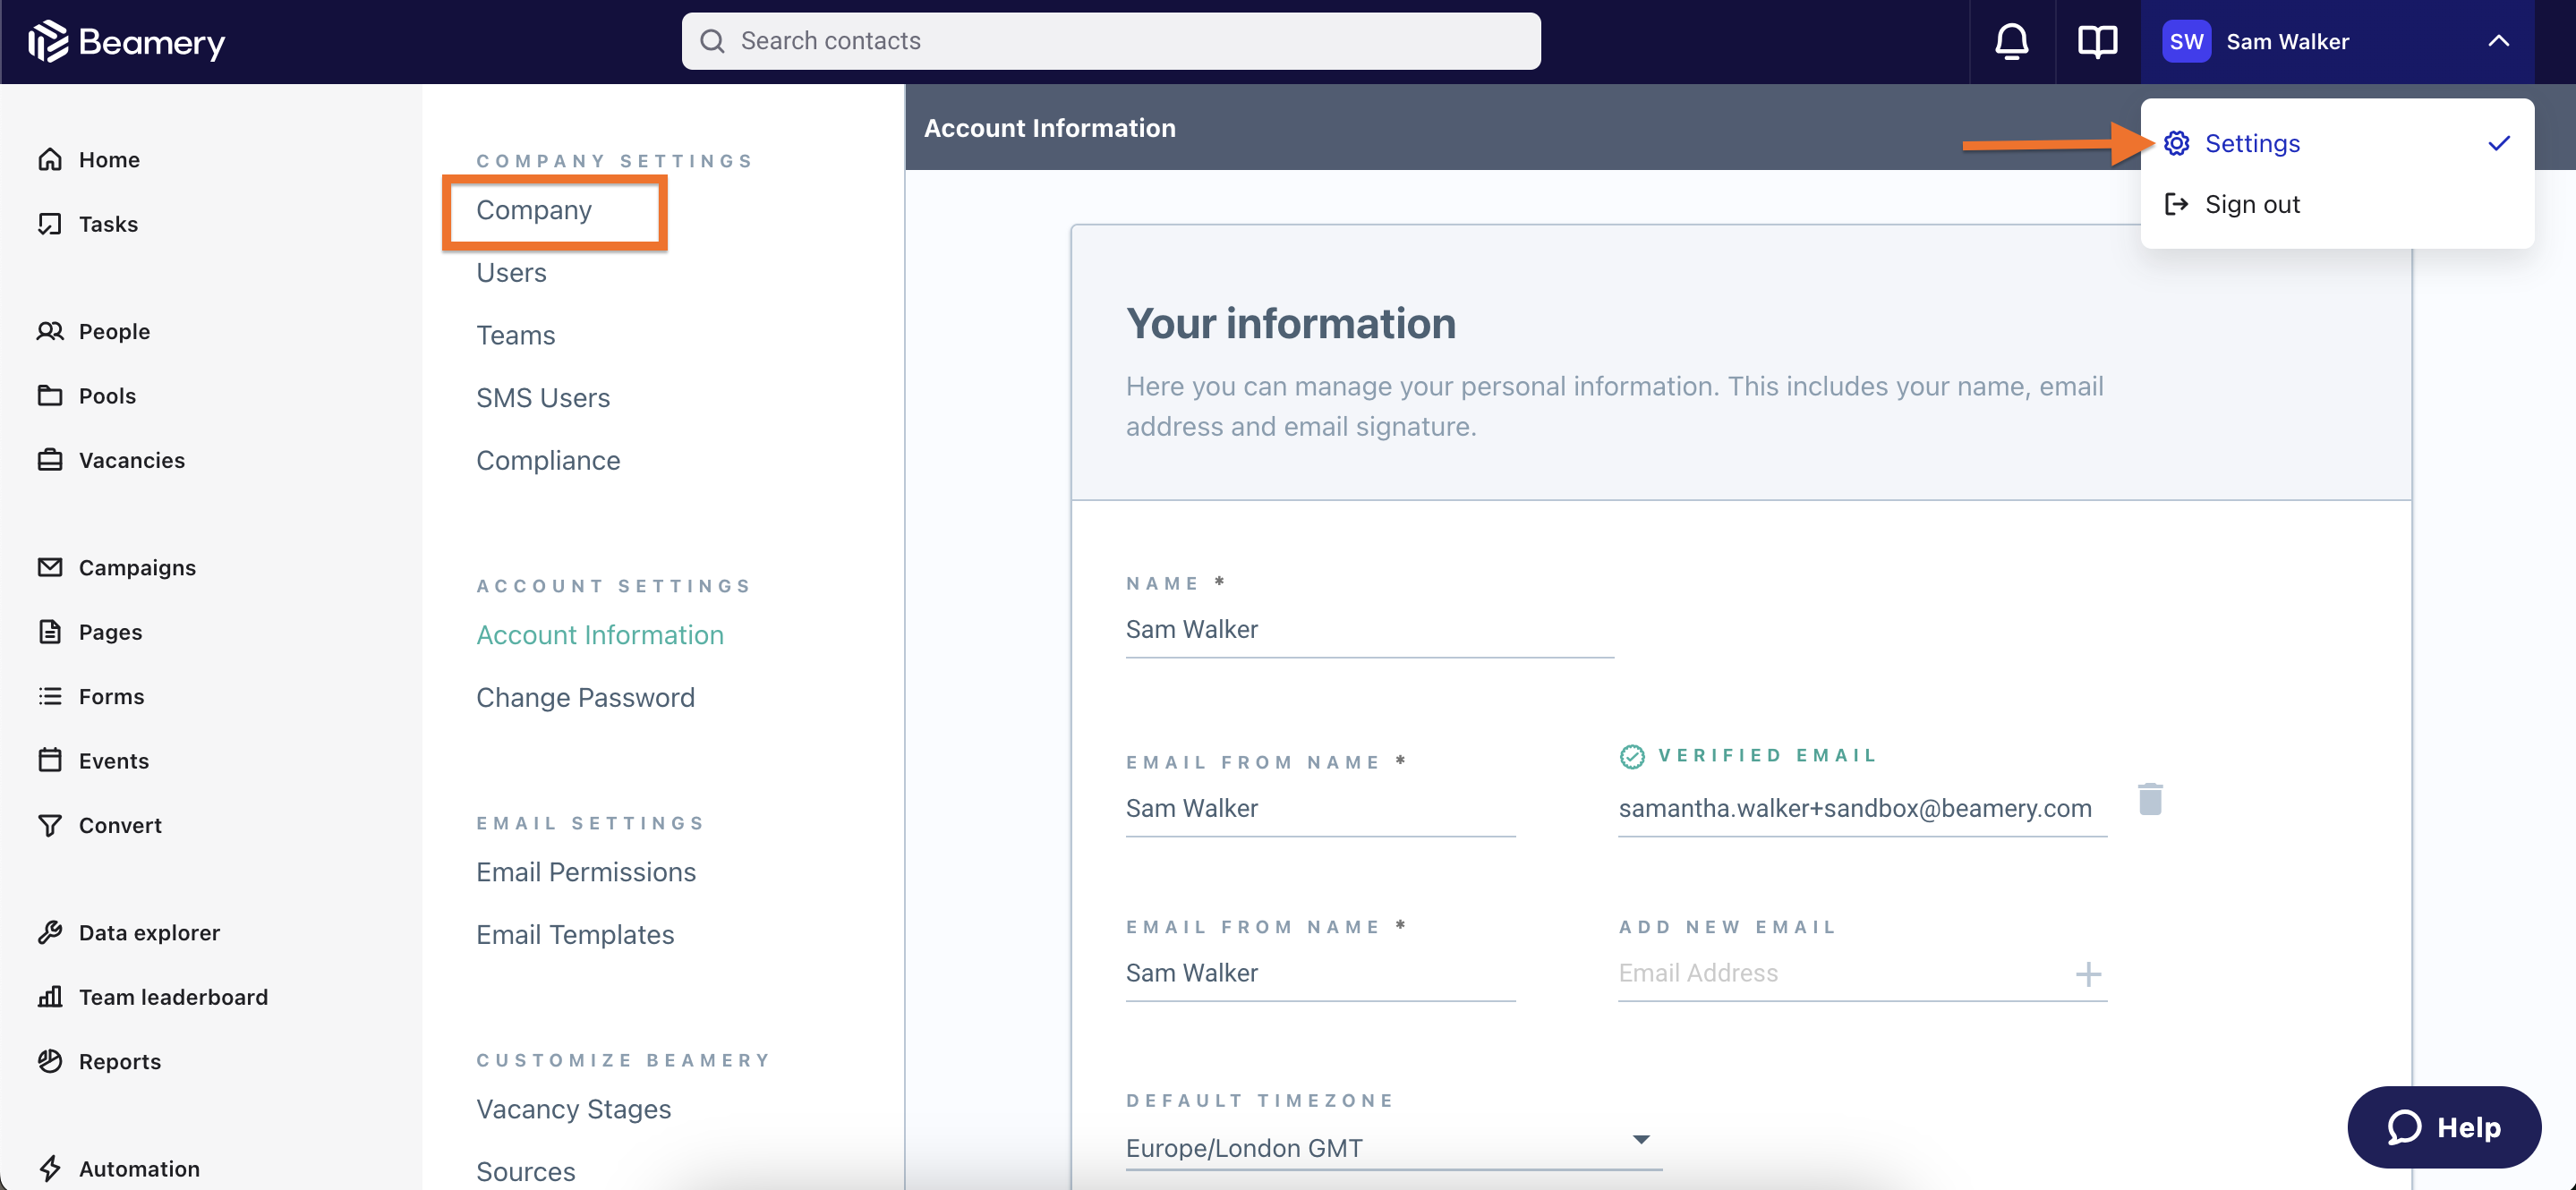
Task: Click the Automation lightning icon
Action: (x=50, y=1168)
